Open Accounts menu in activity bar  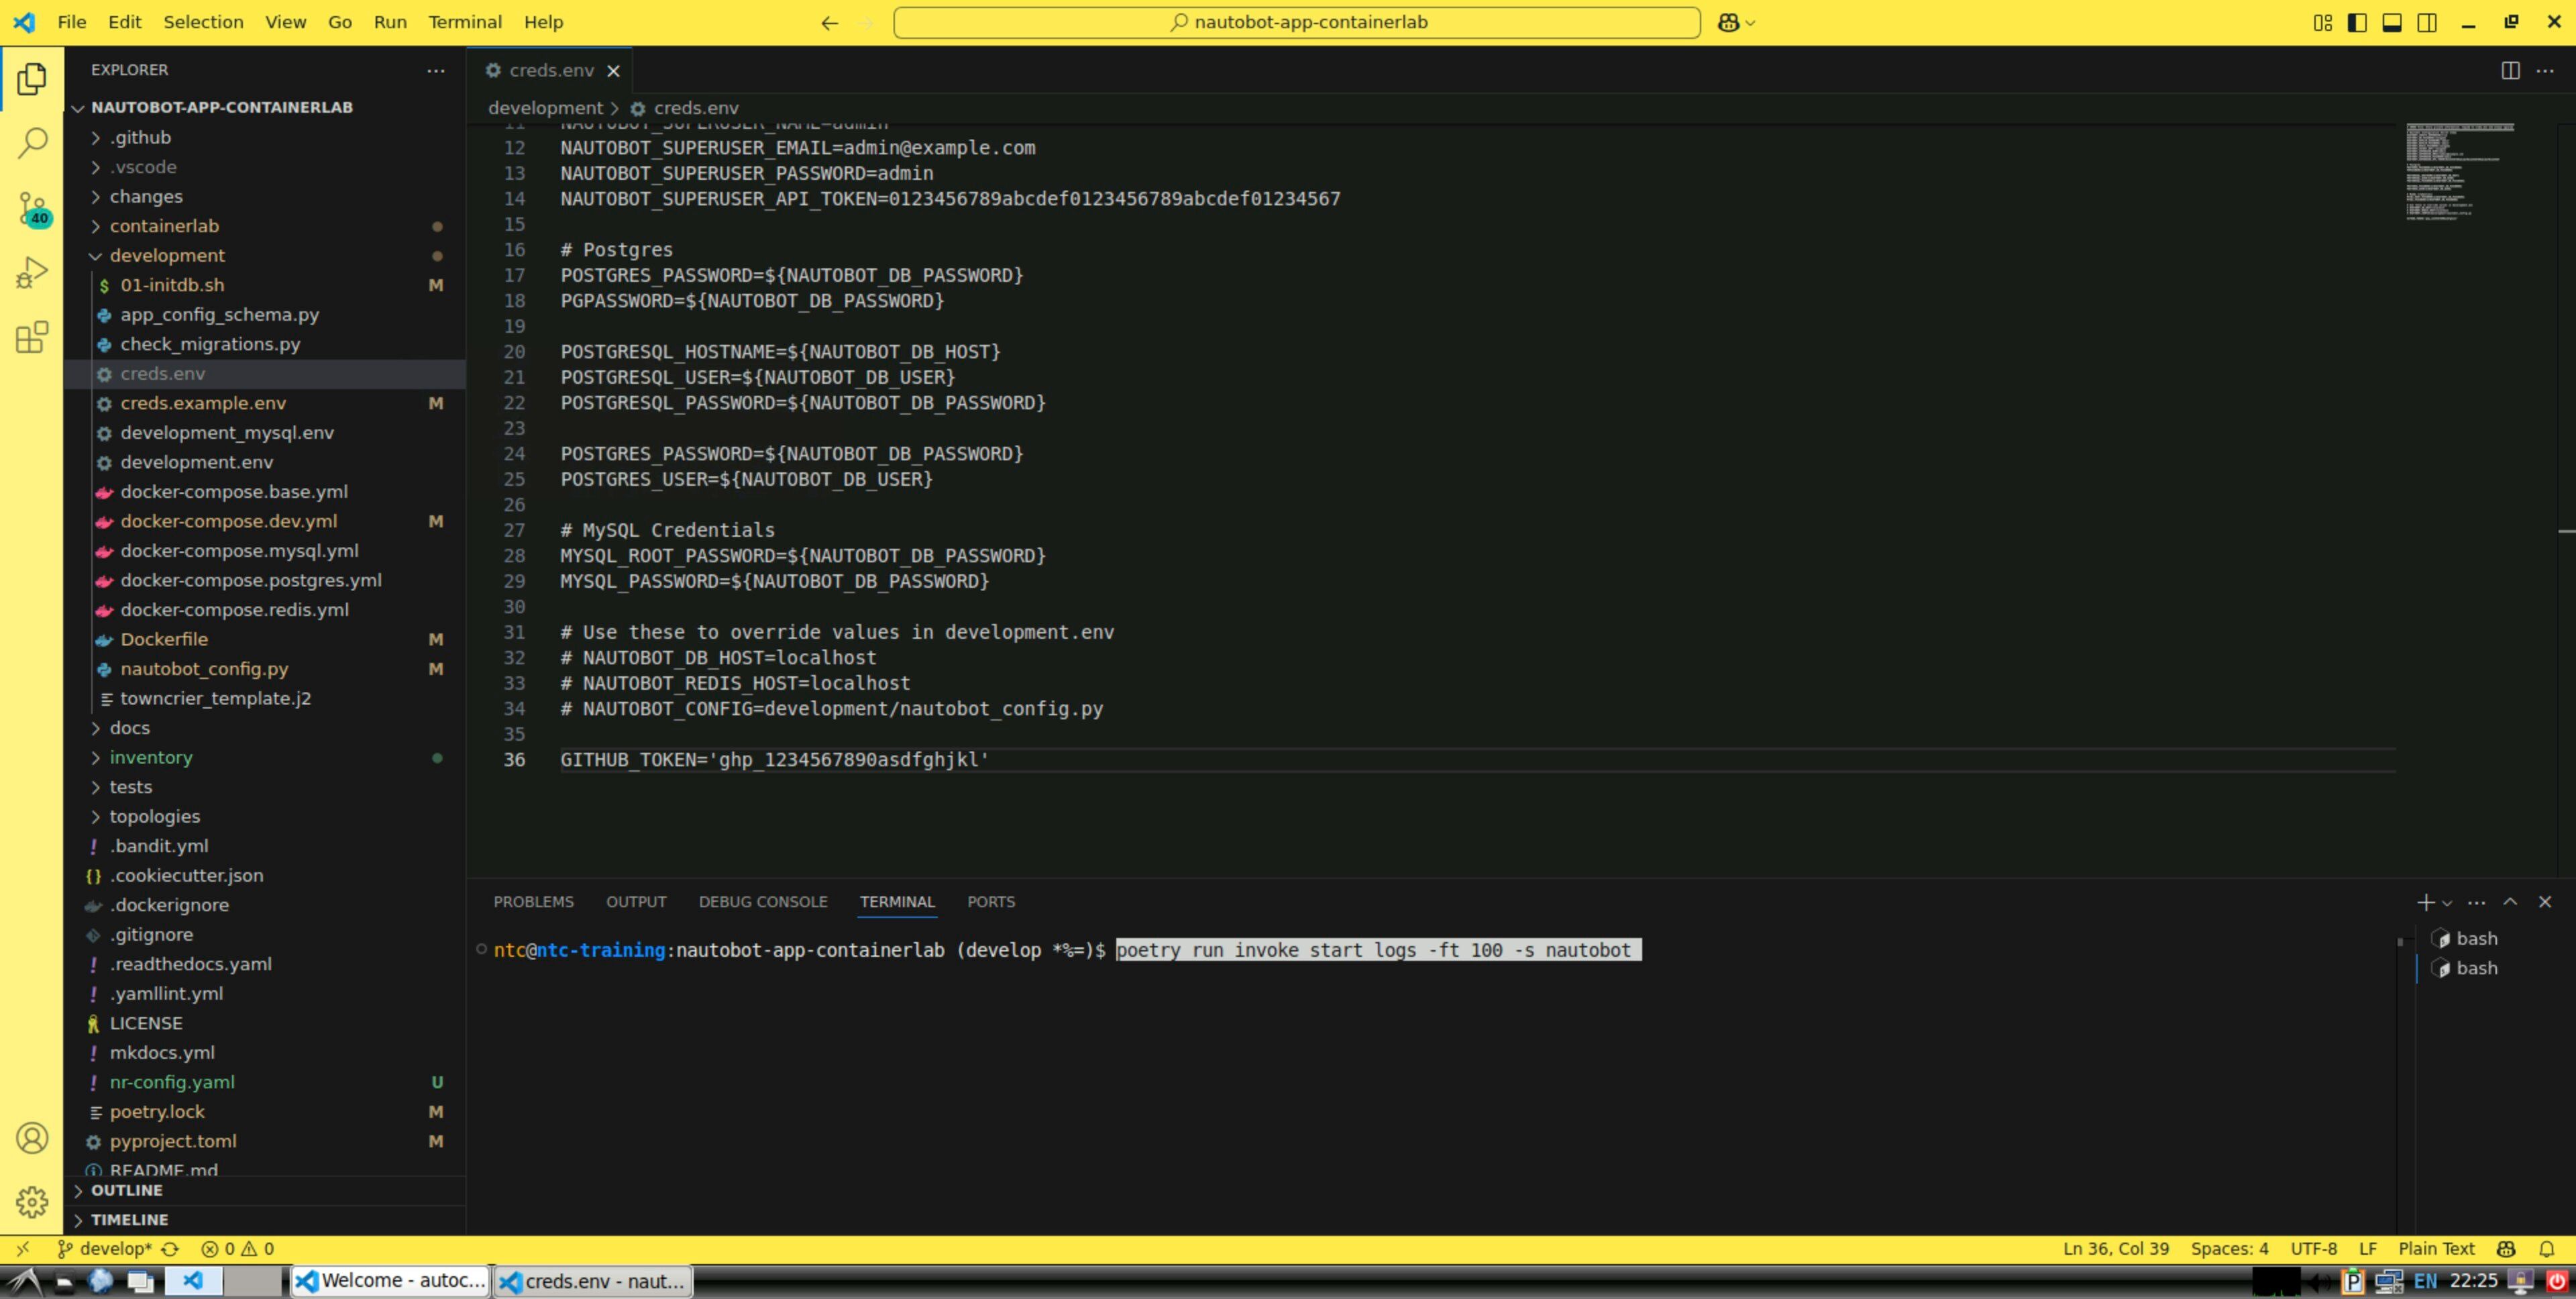[32, 1138]
